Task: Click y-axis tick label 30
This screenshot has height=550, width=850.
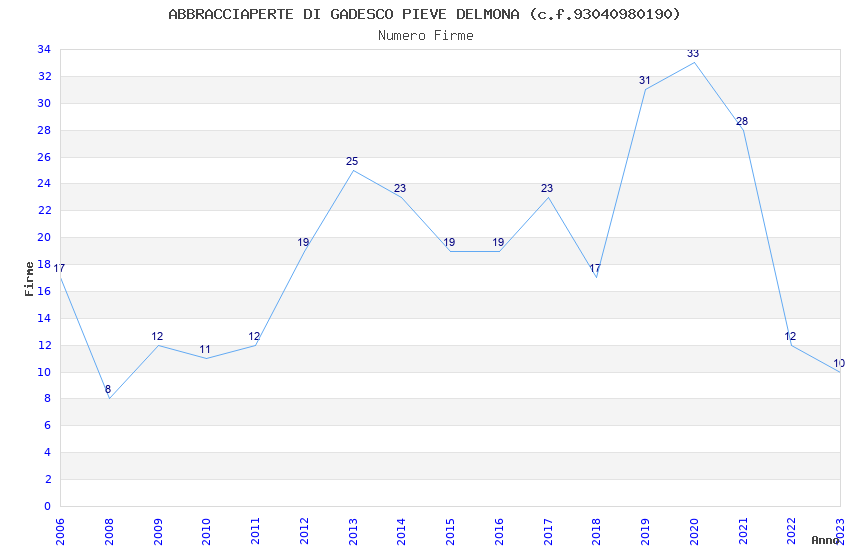Action: pyautogui.click(x=44, y=103)
